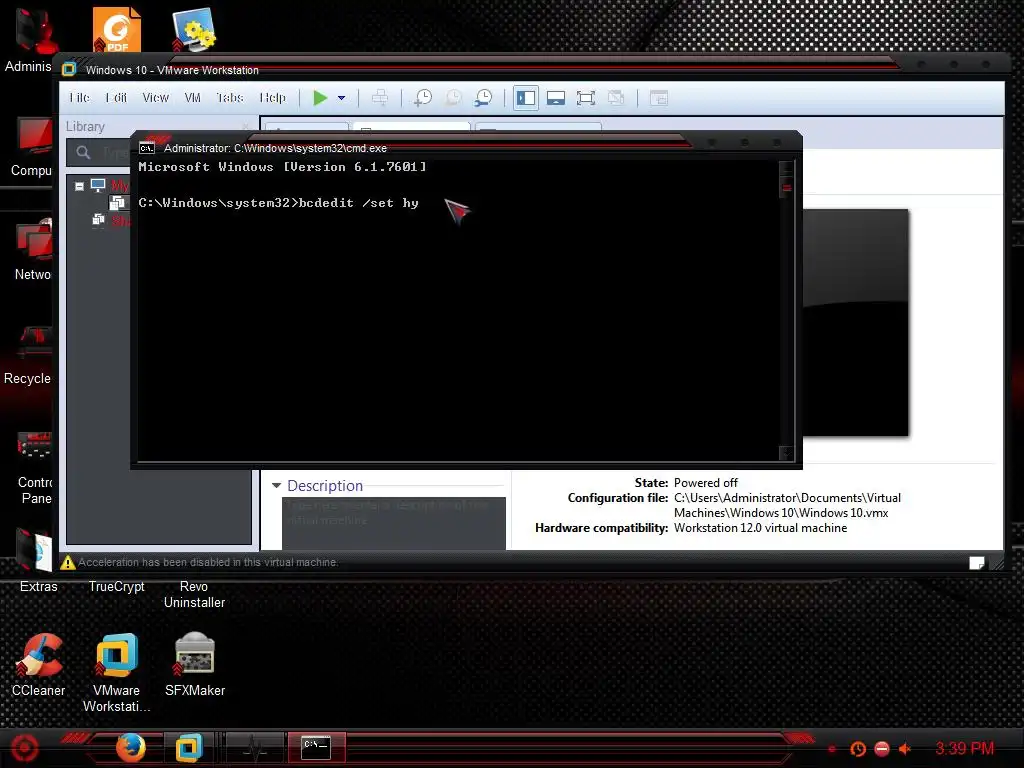Open the Tabs menu
The image size is (1024, 768).
point(229,97)
